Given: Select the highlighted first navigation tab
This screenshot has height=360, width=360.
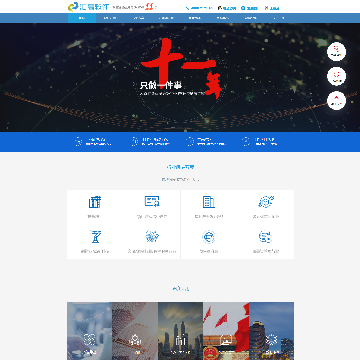Looking at the screenshot, I should click(82, 18).
